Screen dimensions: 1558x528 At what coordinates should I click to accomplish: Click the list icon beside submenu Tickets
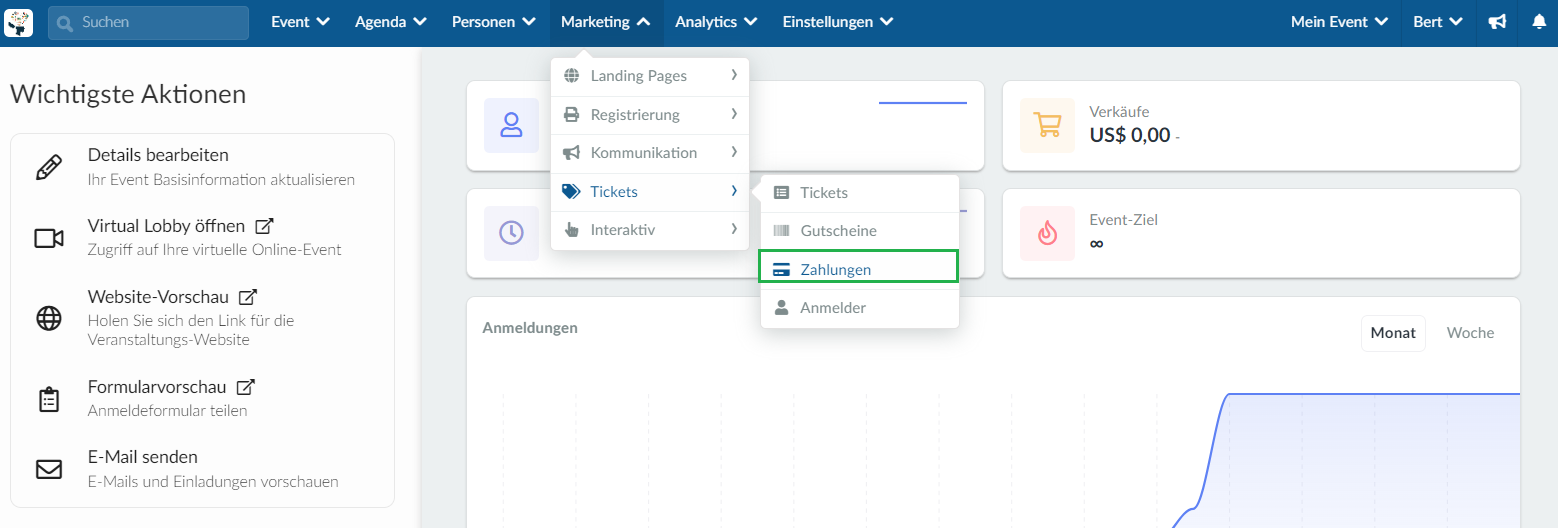point(781,193)
